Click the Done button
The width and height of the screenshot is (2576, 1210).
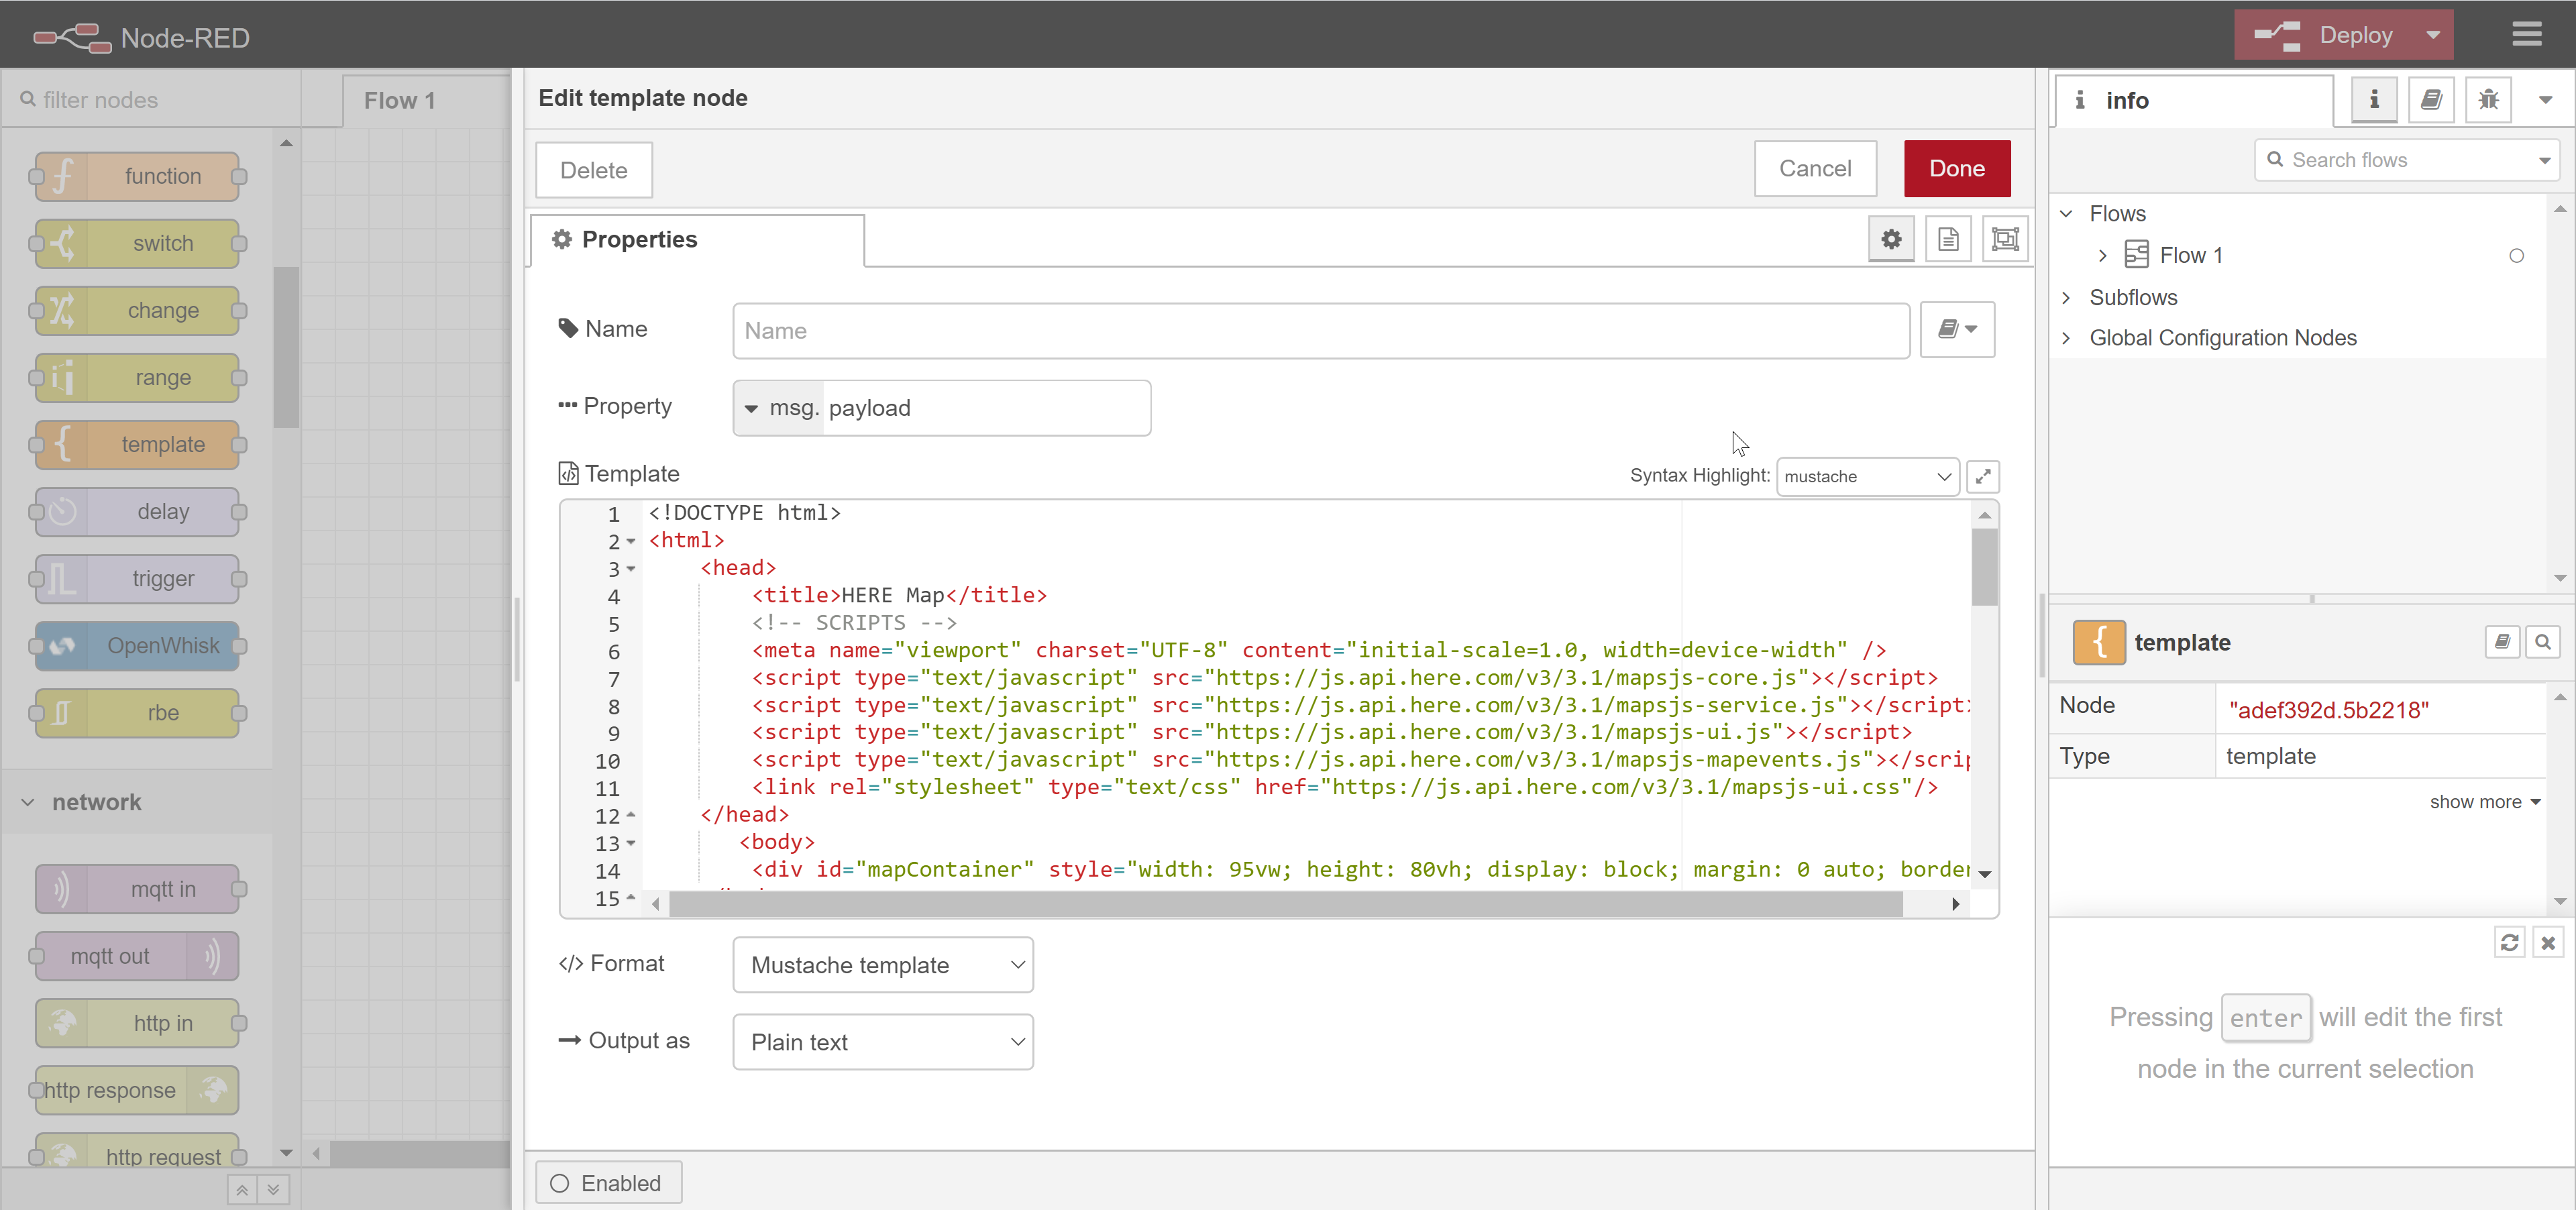click(1956, 168)
